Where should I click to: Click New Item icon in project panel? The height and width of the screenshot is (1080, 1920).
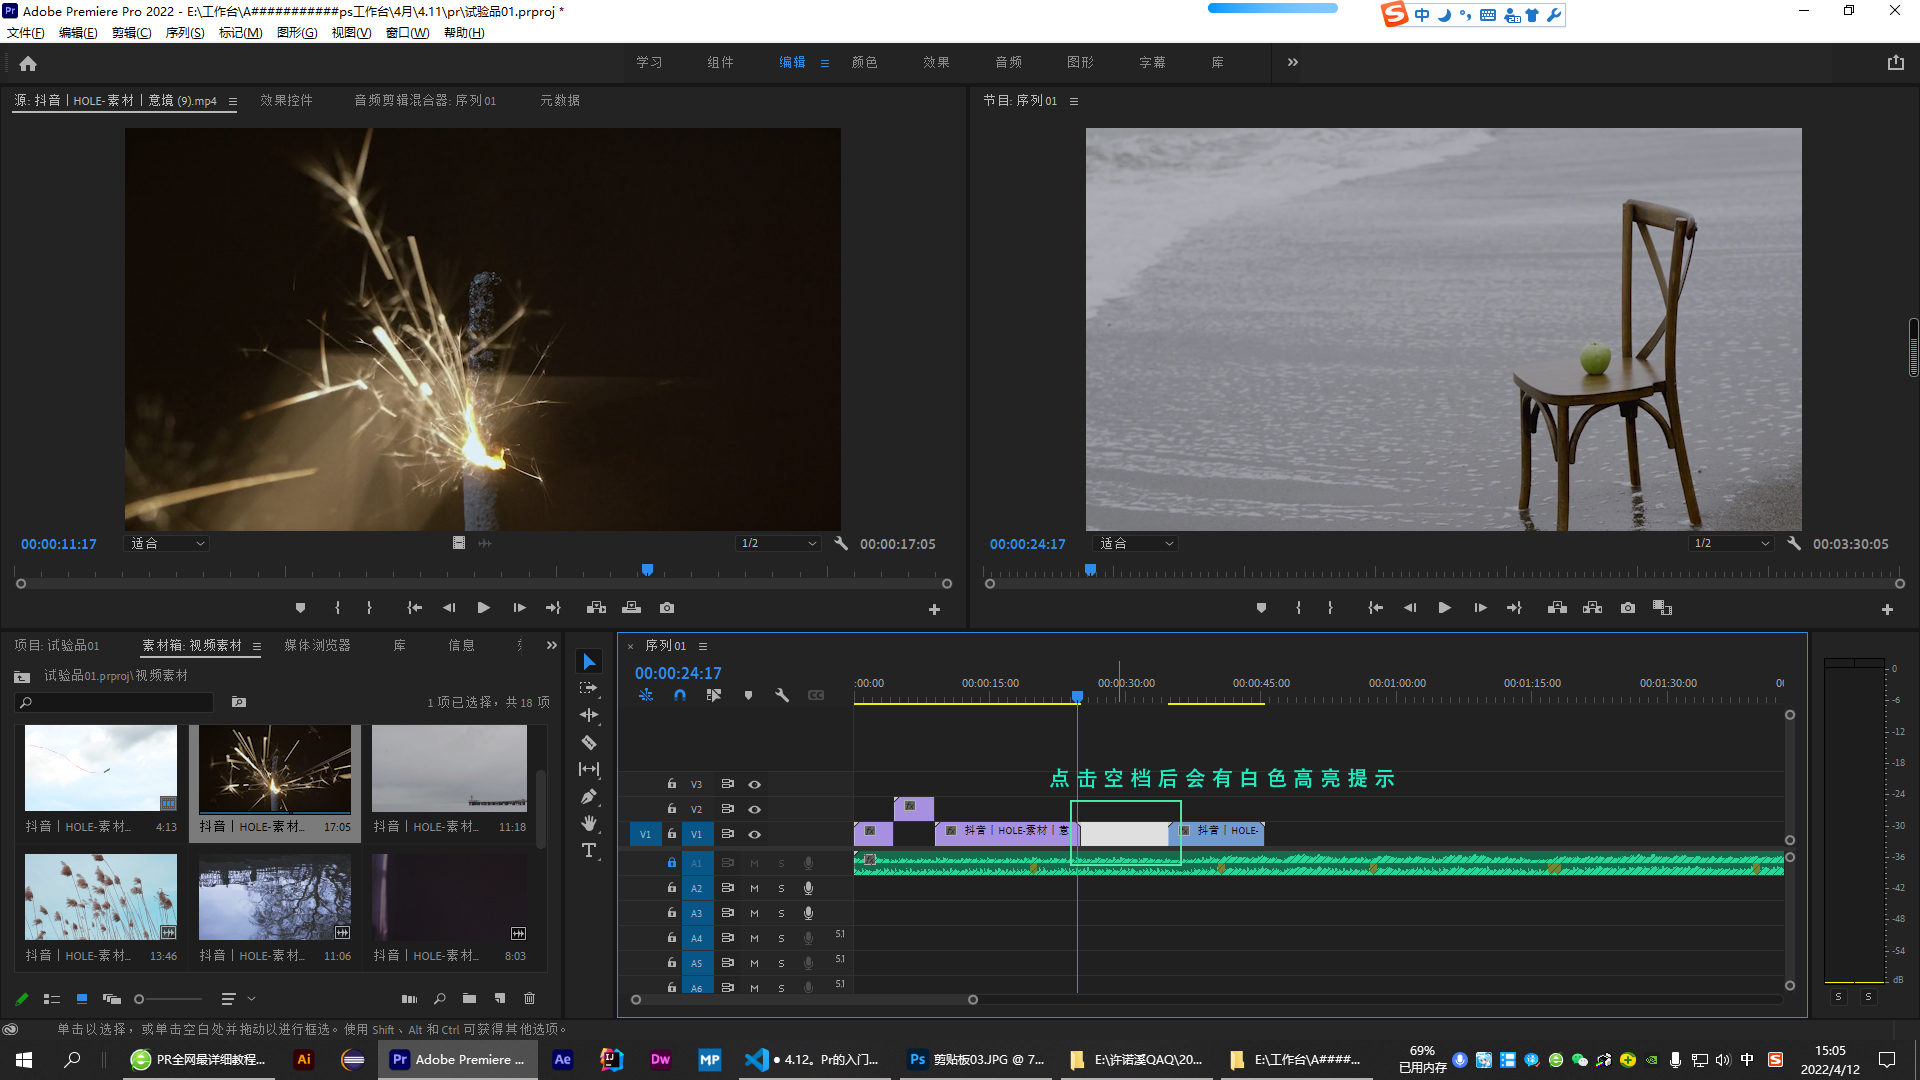[x=500, y=998]
